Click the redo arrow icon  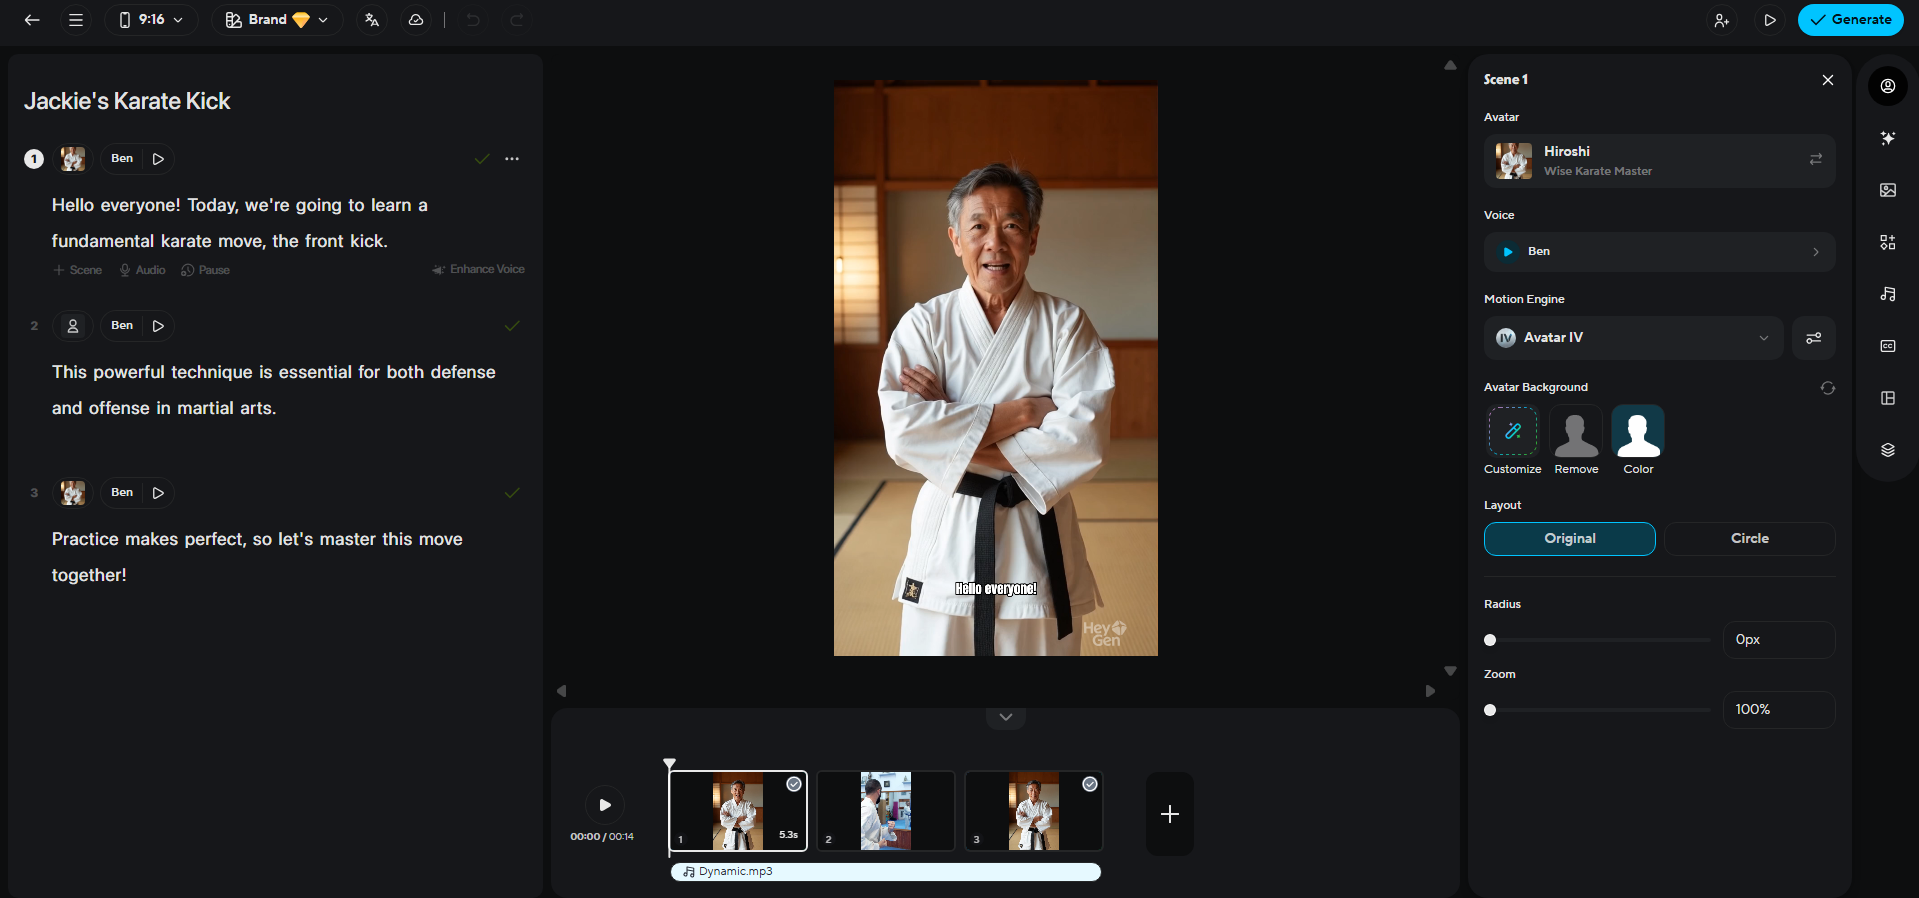coord(517,20)
